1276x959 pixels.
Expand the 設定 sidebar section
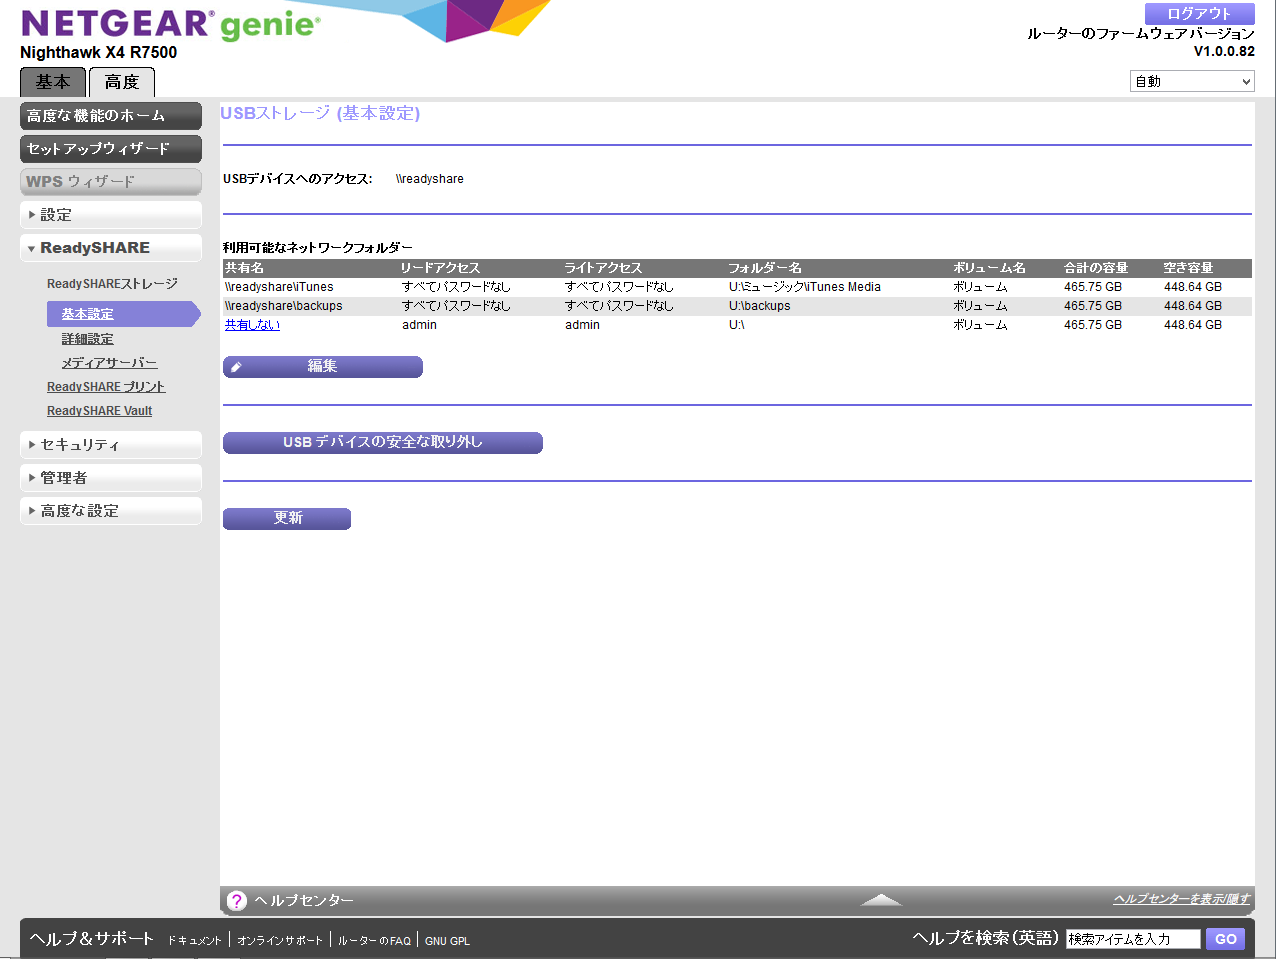[110, 215]
